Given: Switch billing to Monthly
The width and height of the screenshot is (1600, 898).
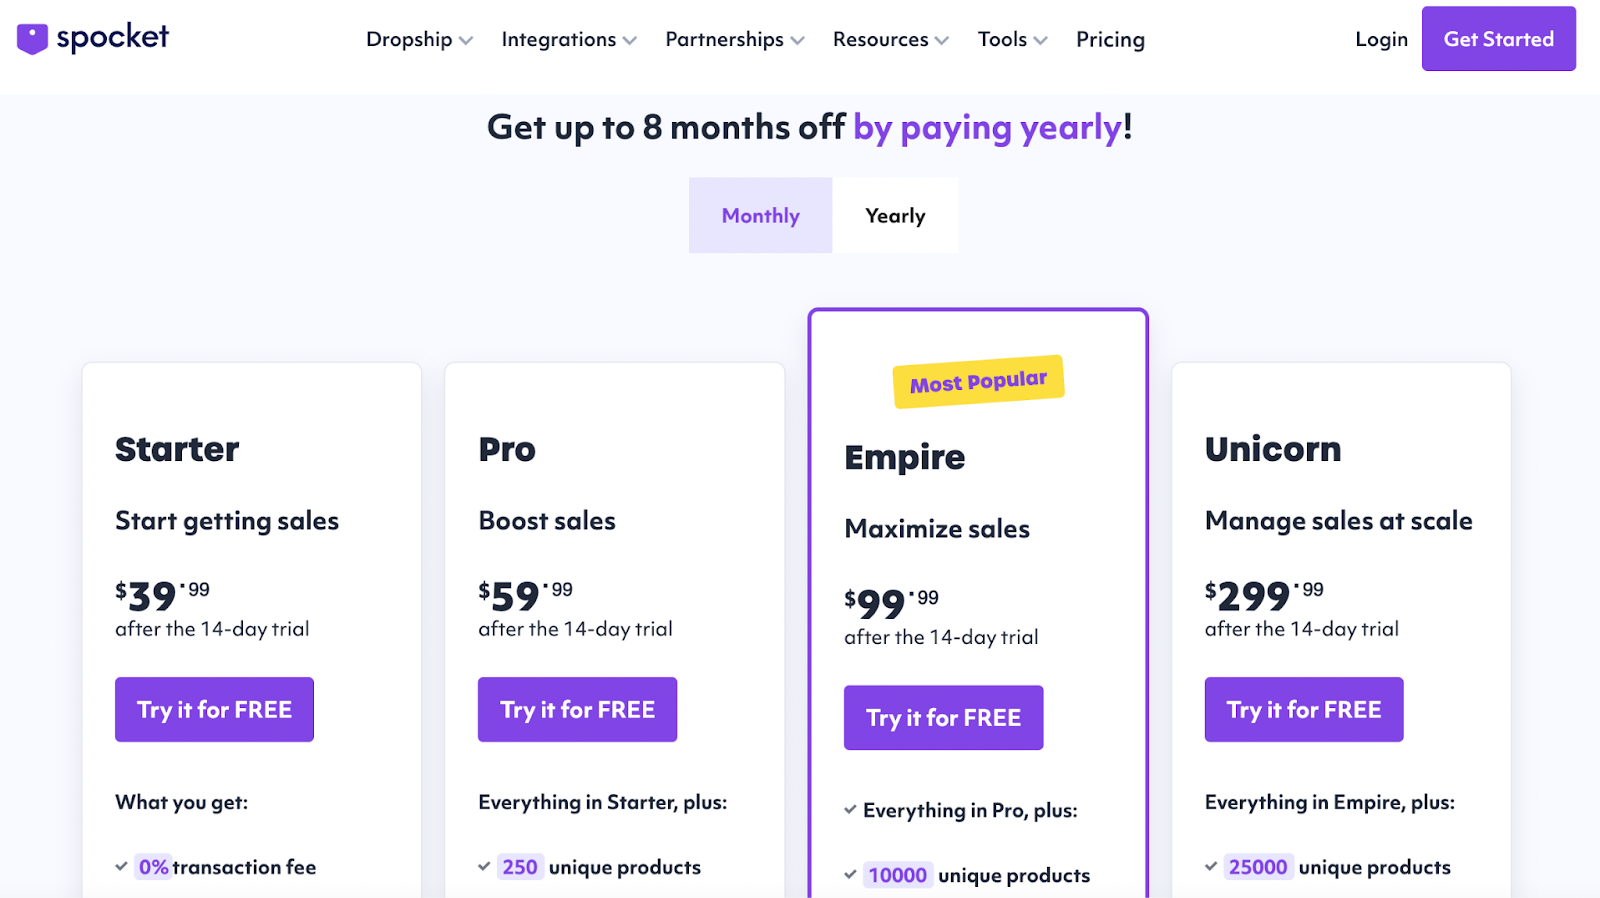Looking at the screenshot, I should 760,215.
